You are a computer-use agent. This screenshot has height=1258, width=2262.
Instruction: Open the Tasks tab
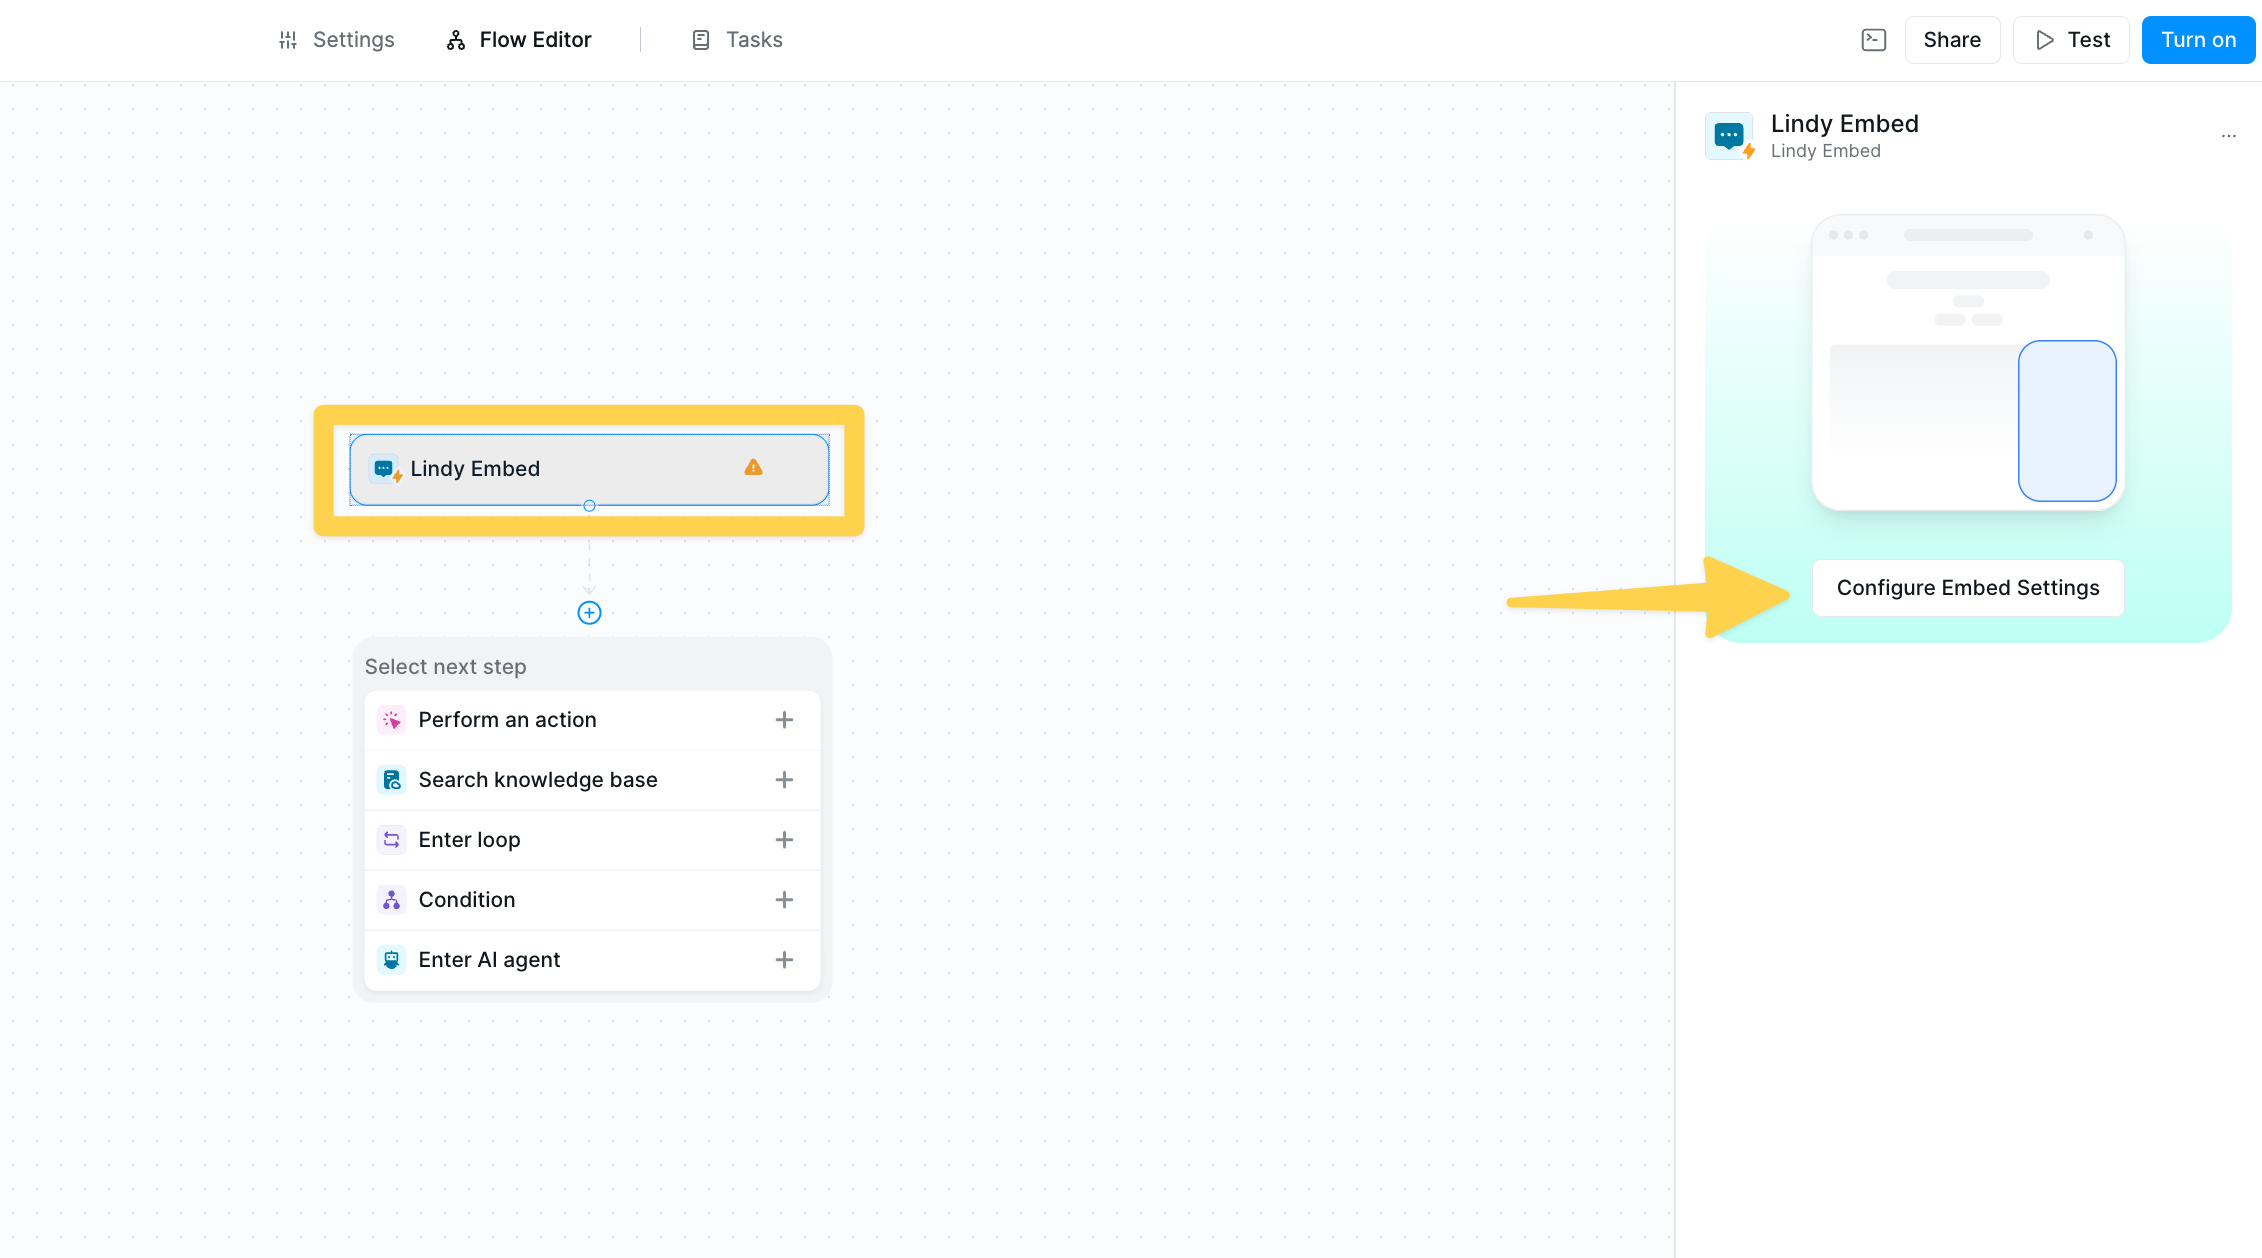[737, 40]
